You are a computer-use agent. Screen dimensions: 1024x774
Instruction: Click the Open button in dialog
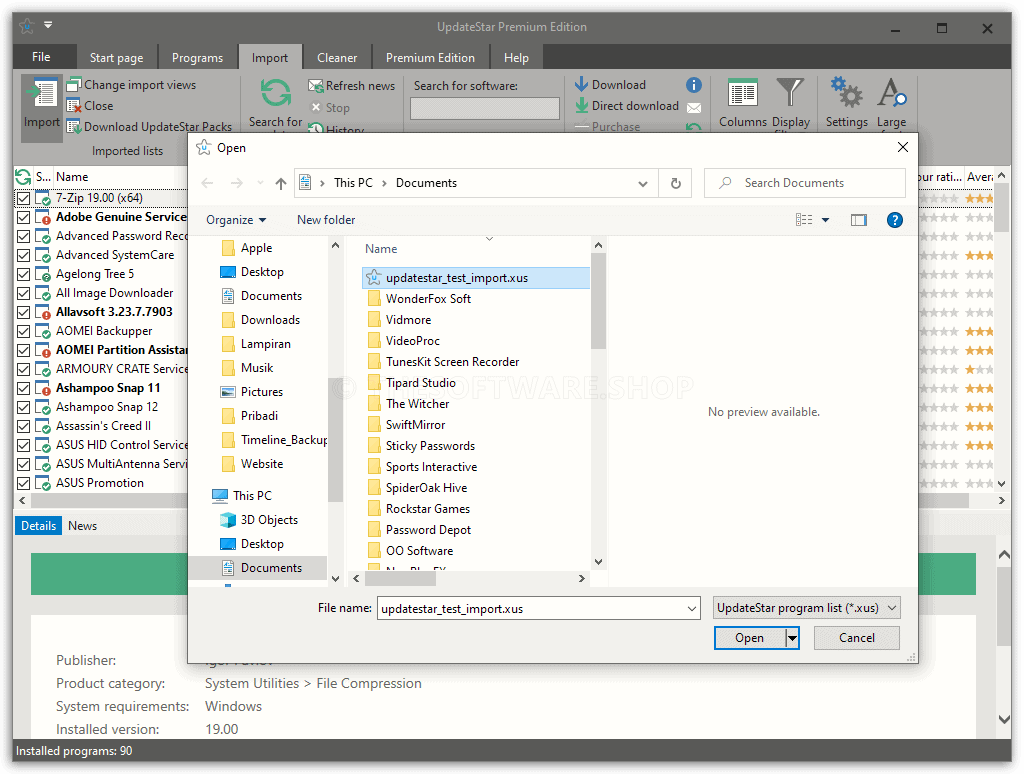(x=750, y=637)
